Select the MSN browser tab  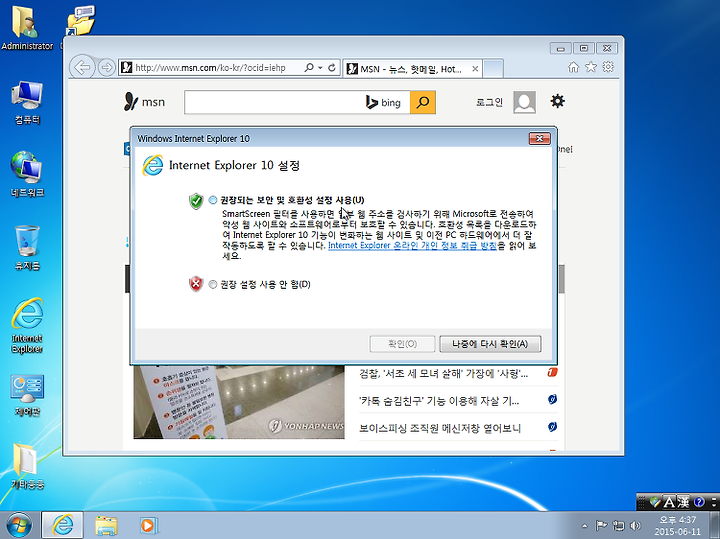coord(412,69)
